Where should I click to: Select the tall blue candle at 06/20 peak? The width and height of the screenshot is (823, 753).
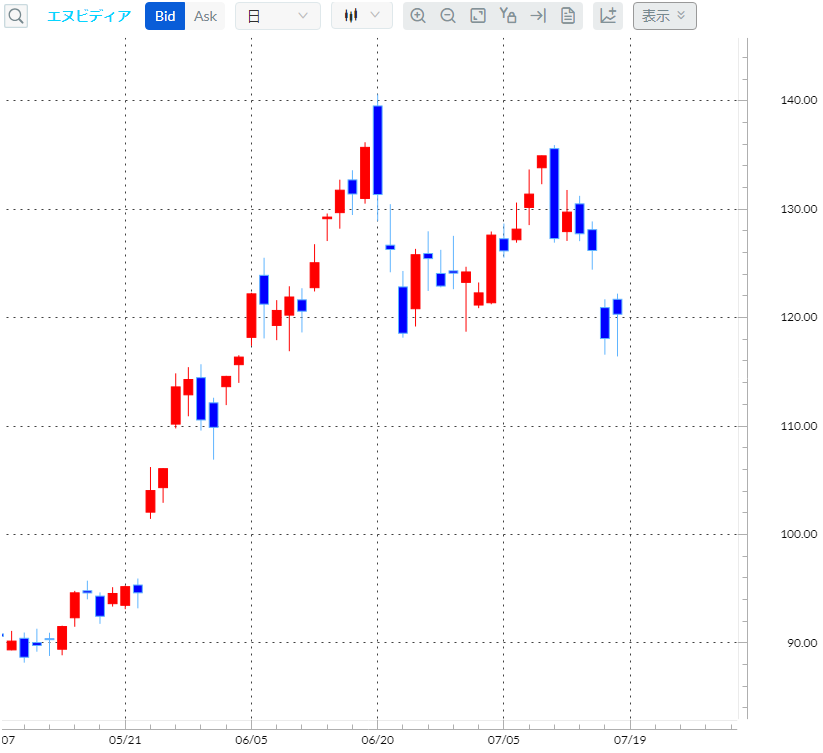point(378,150)
